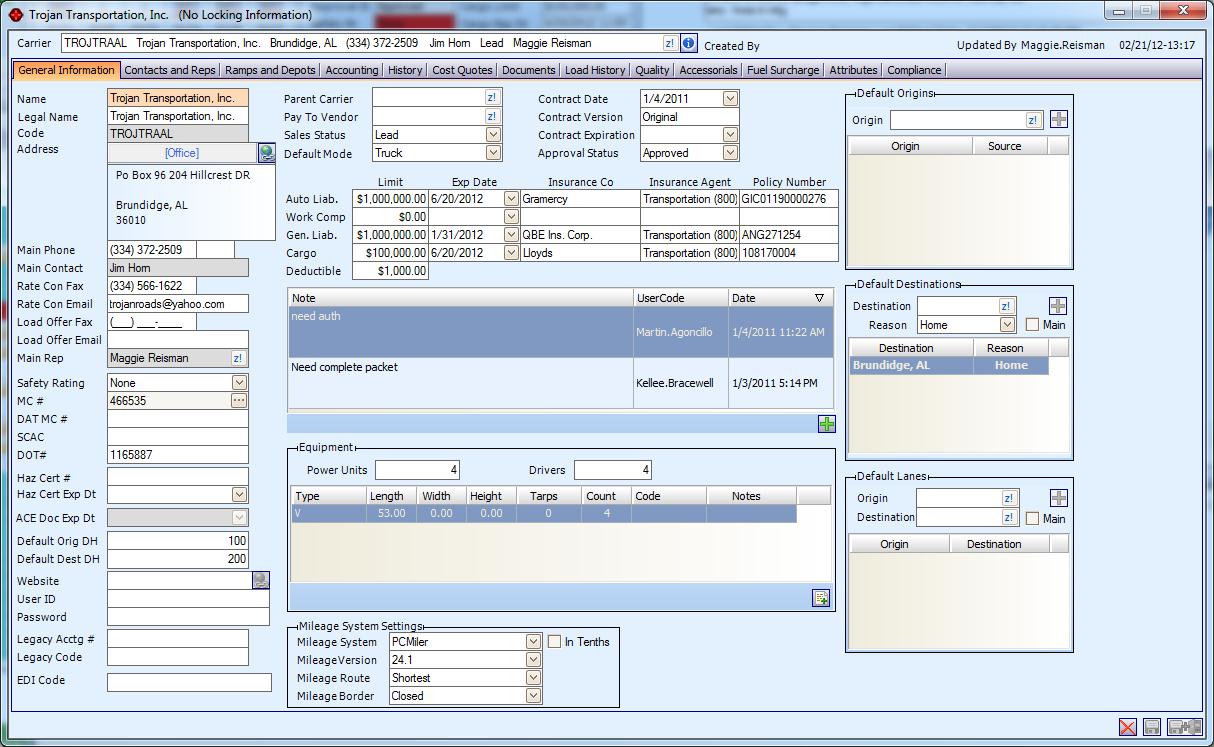Enable Main checkbox in Default Lanes
The width and height of the screenshot is (1214, 747).
click(1033, 518)
